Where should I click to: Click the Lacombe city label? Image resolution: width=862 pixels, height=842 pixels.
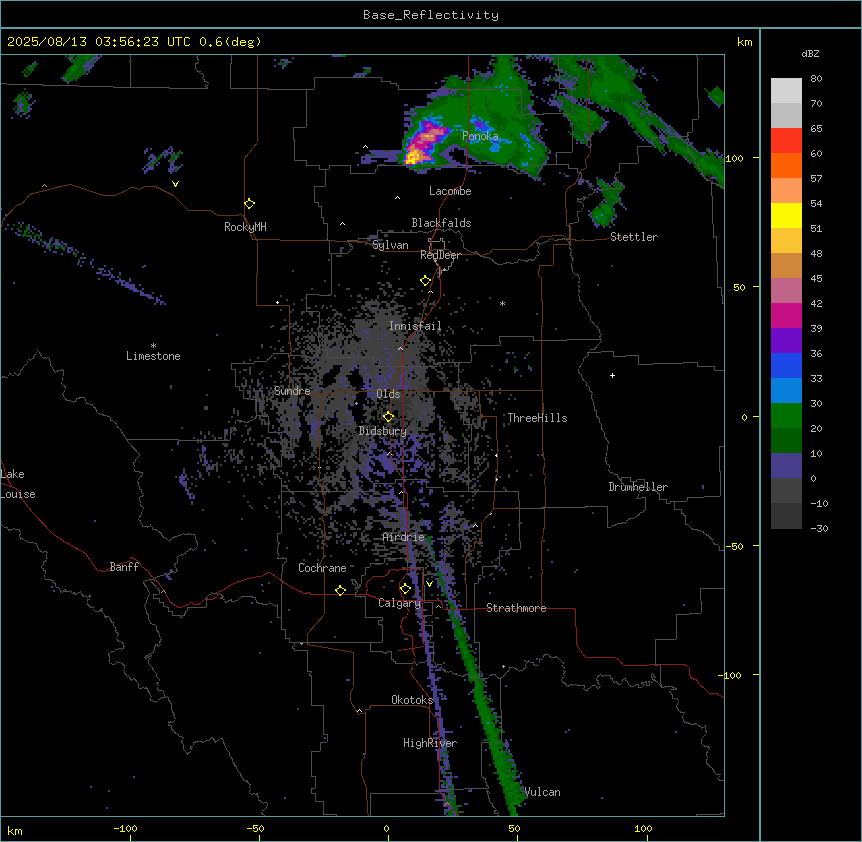450,191
